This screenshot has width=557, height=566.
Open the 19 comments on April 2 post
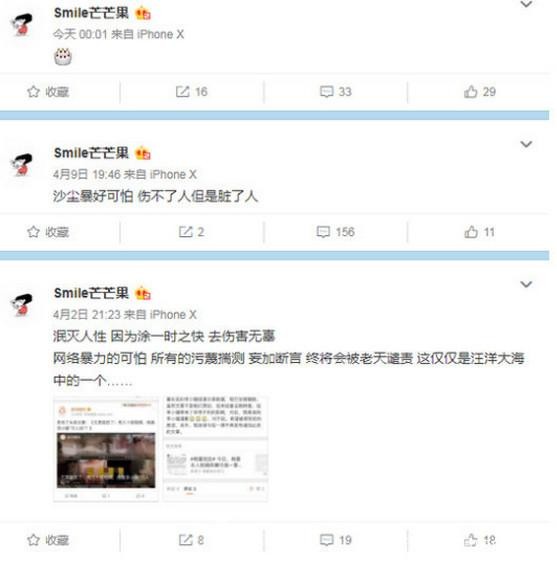(x=336, y=540)
